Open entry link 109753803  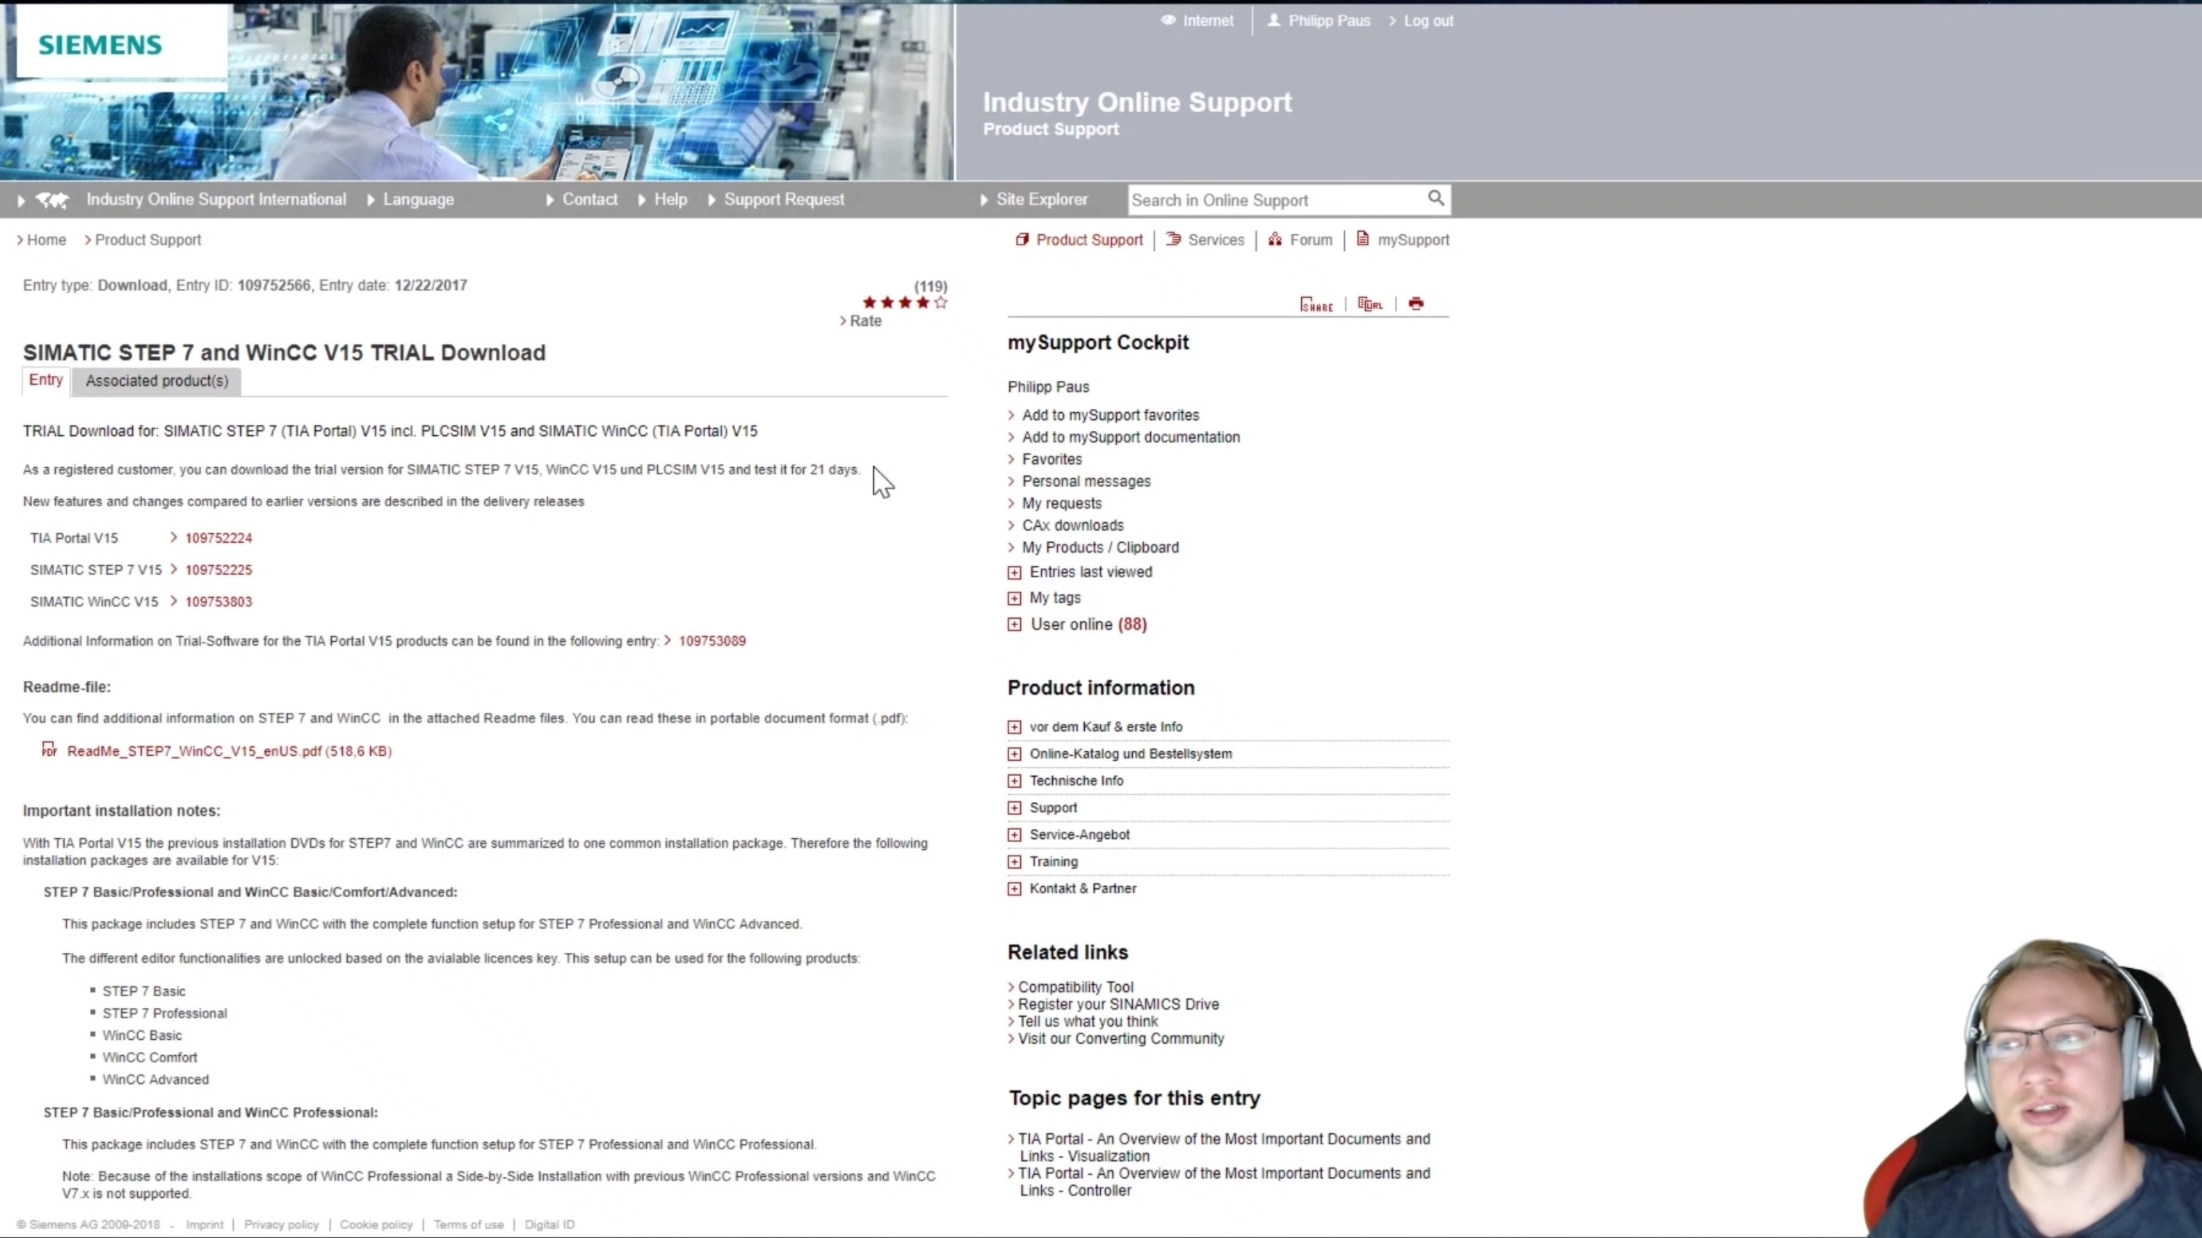coord(218,602)
